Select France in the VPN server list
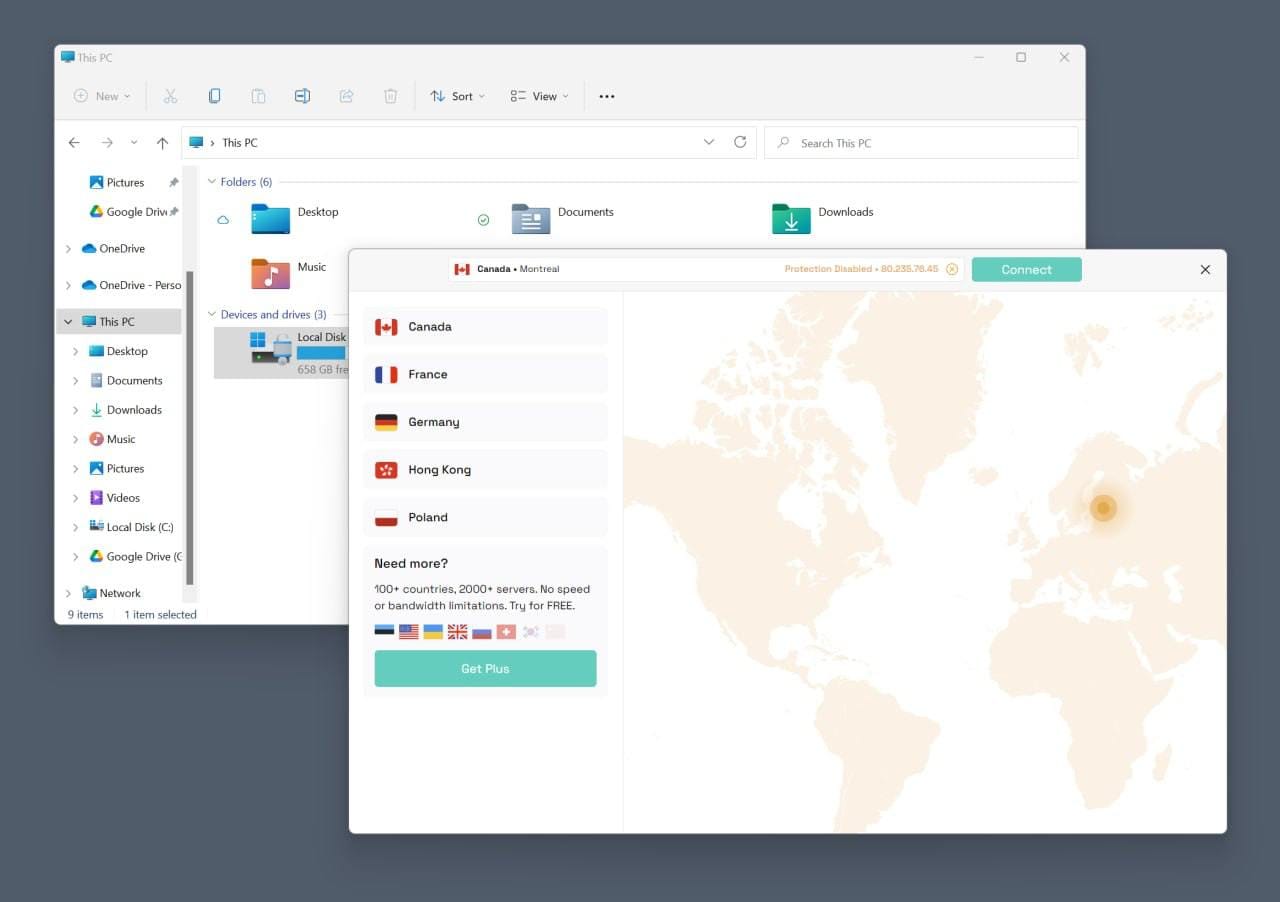This screenshot has height=902, width=1280. (486, 374)
